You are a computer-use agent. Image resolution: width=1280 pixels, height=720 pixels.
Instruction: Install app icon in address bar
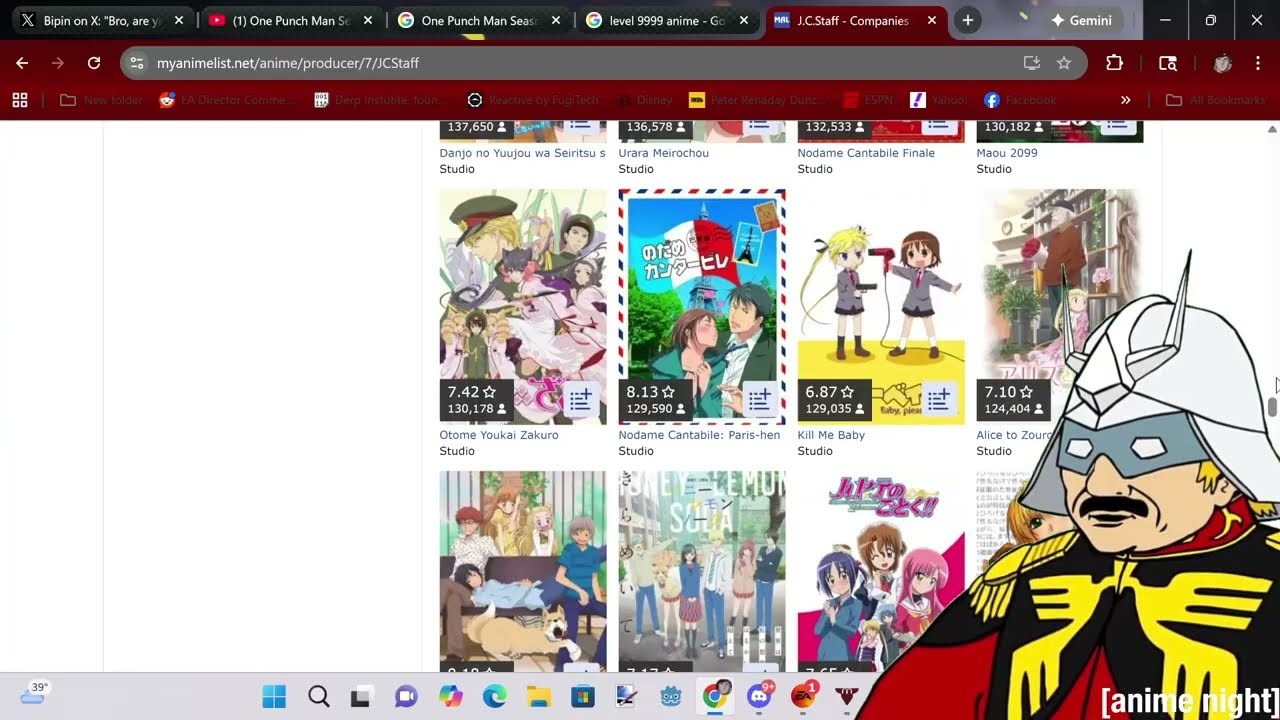click(1031, 63)
